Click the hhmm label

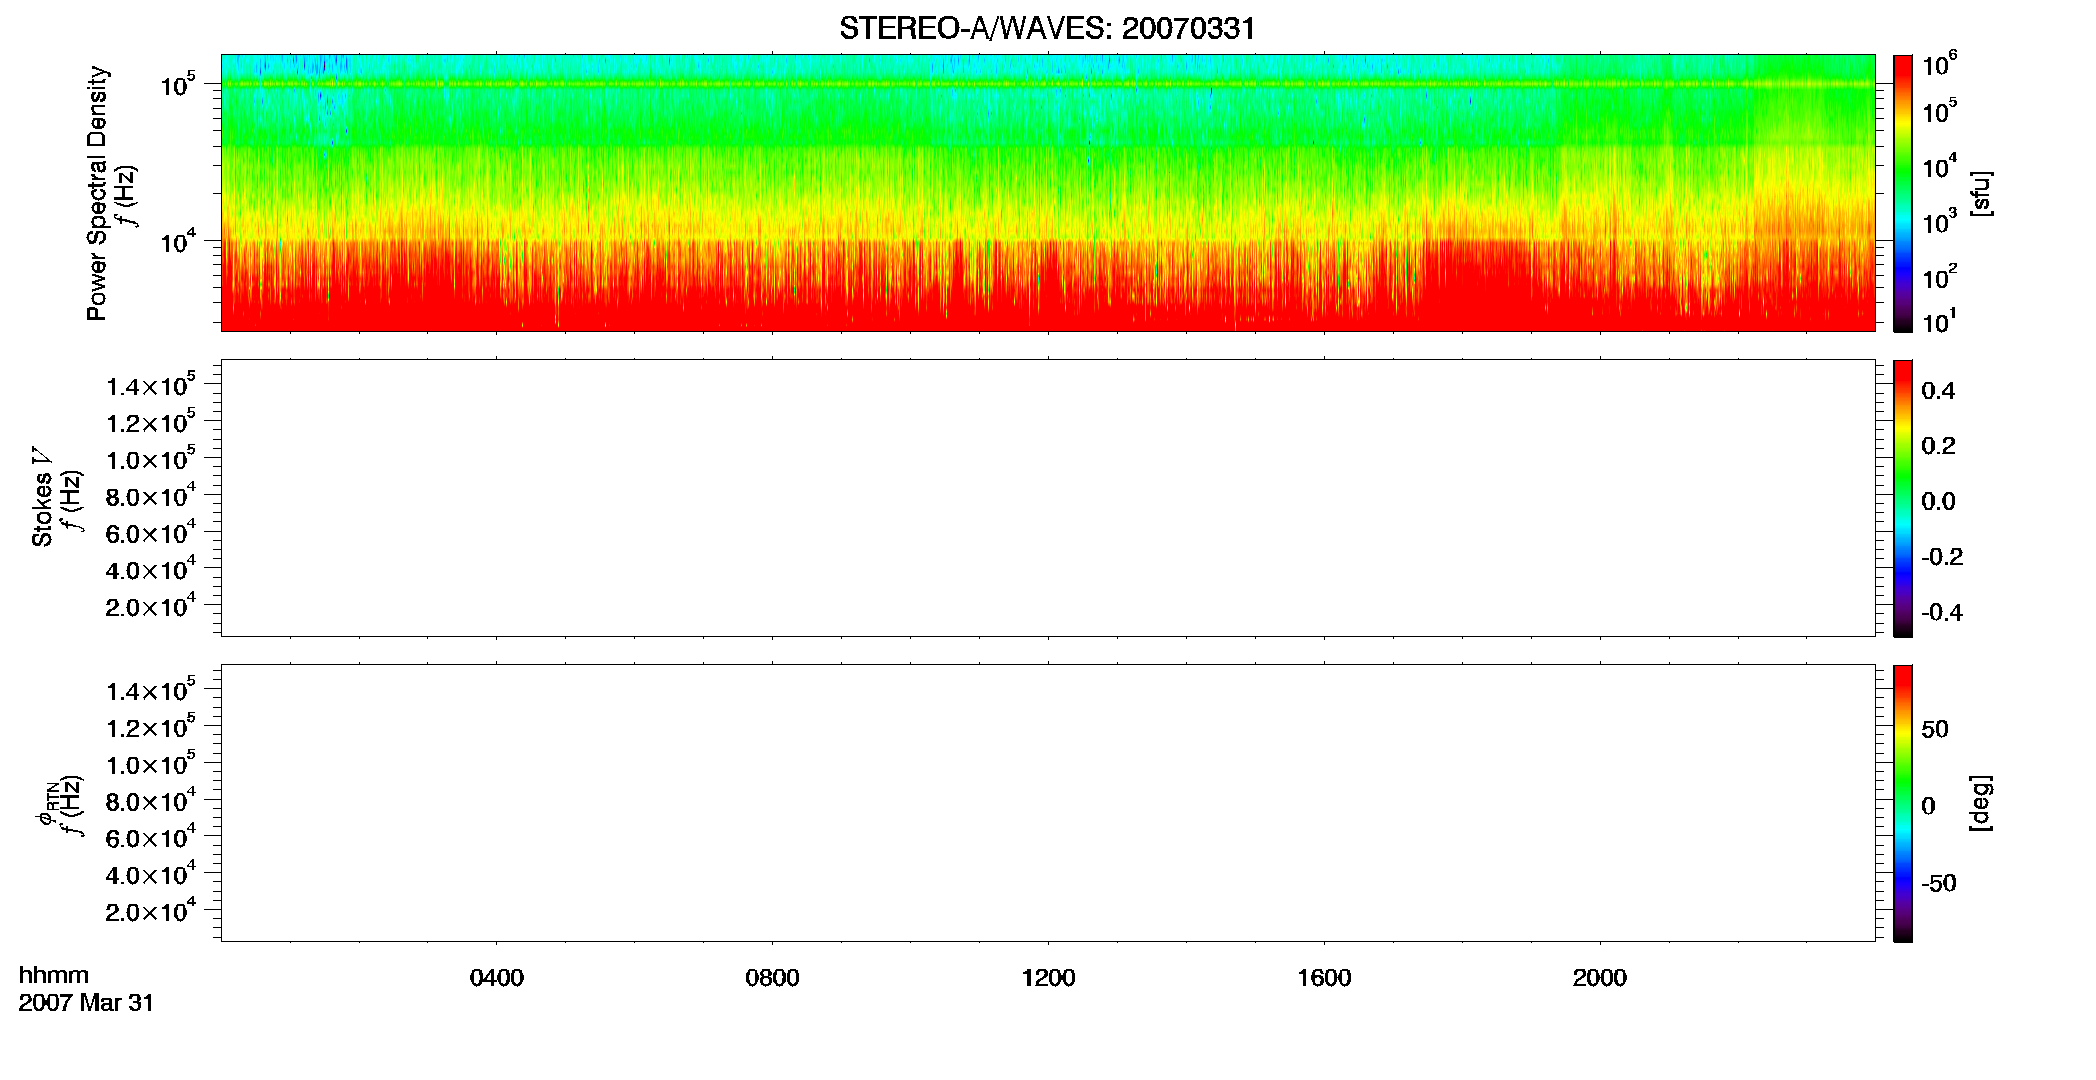tap(54, 975)
